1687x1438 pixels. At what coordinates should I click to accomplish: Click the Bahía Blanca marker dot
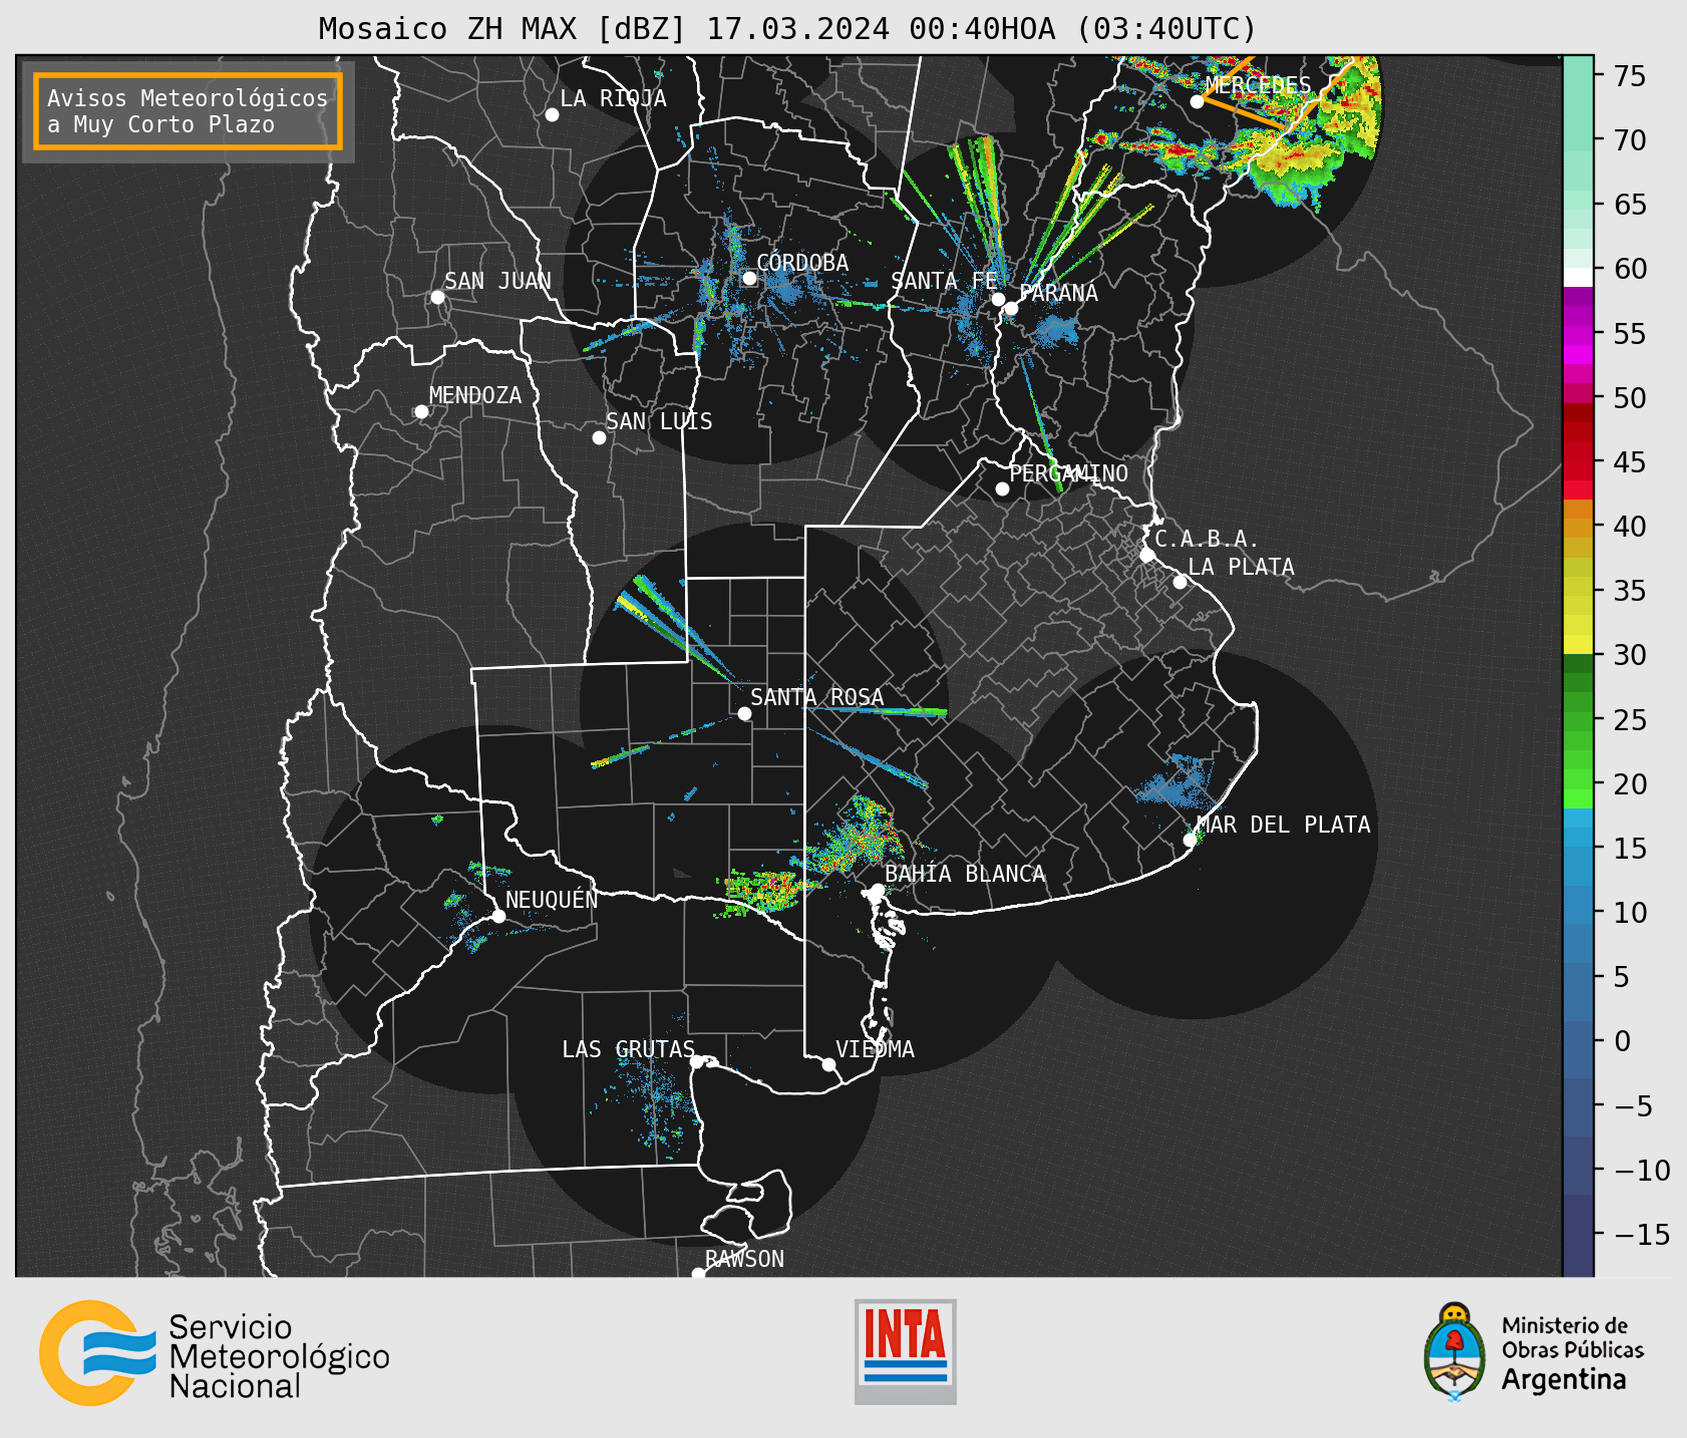pos(877,890)
